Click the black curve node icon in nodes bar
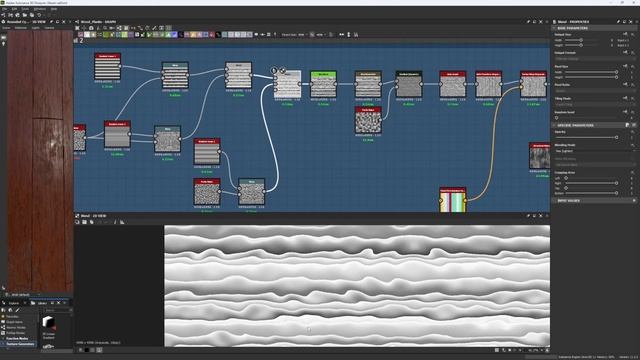Viewport: 640px width, 360px height. coord(218,35)
